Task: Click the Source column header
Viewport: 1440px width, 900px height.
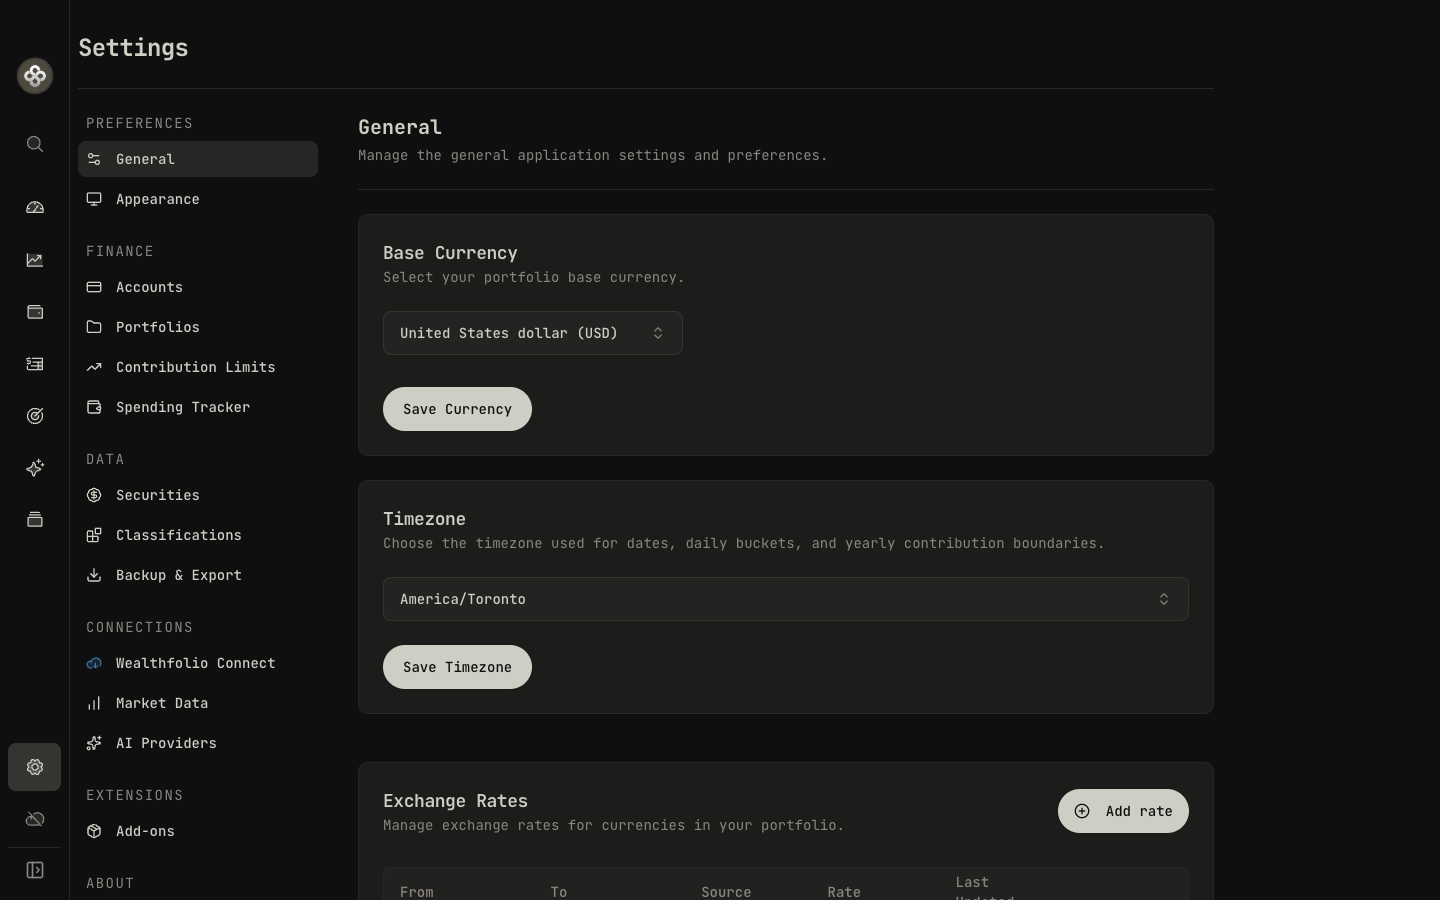Action: coord(726,892)
